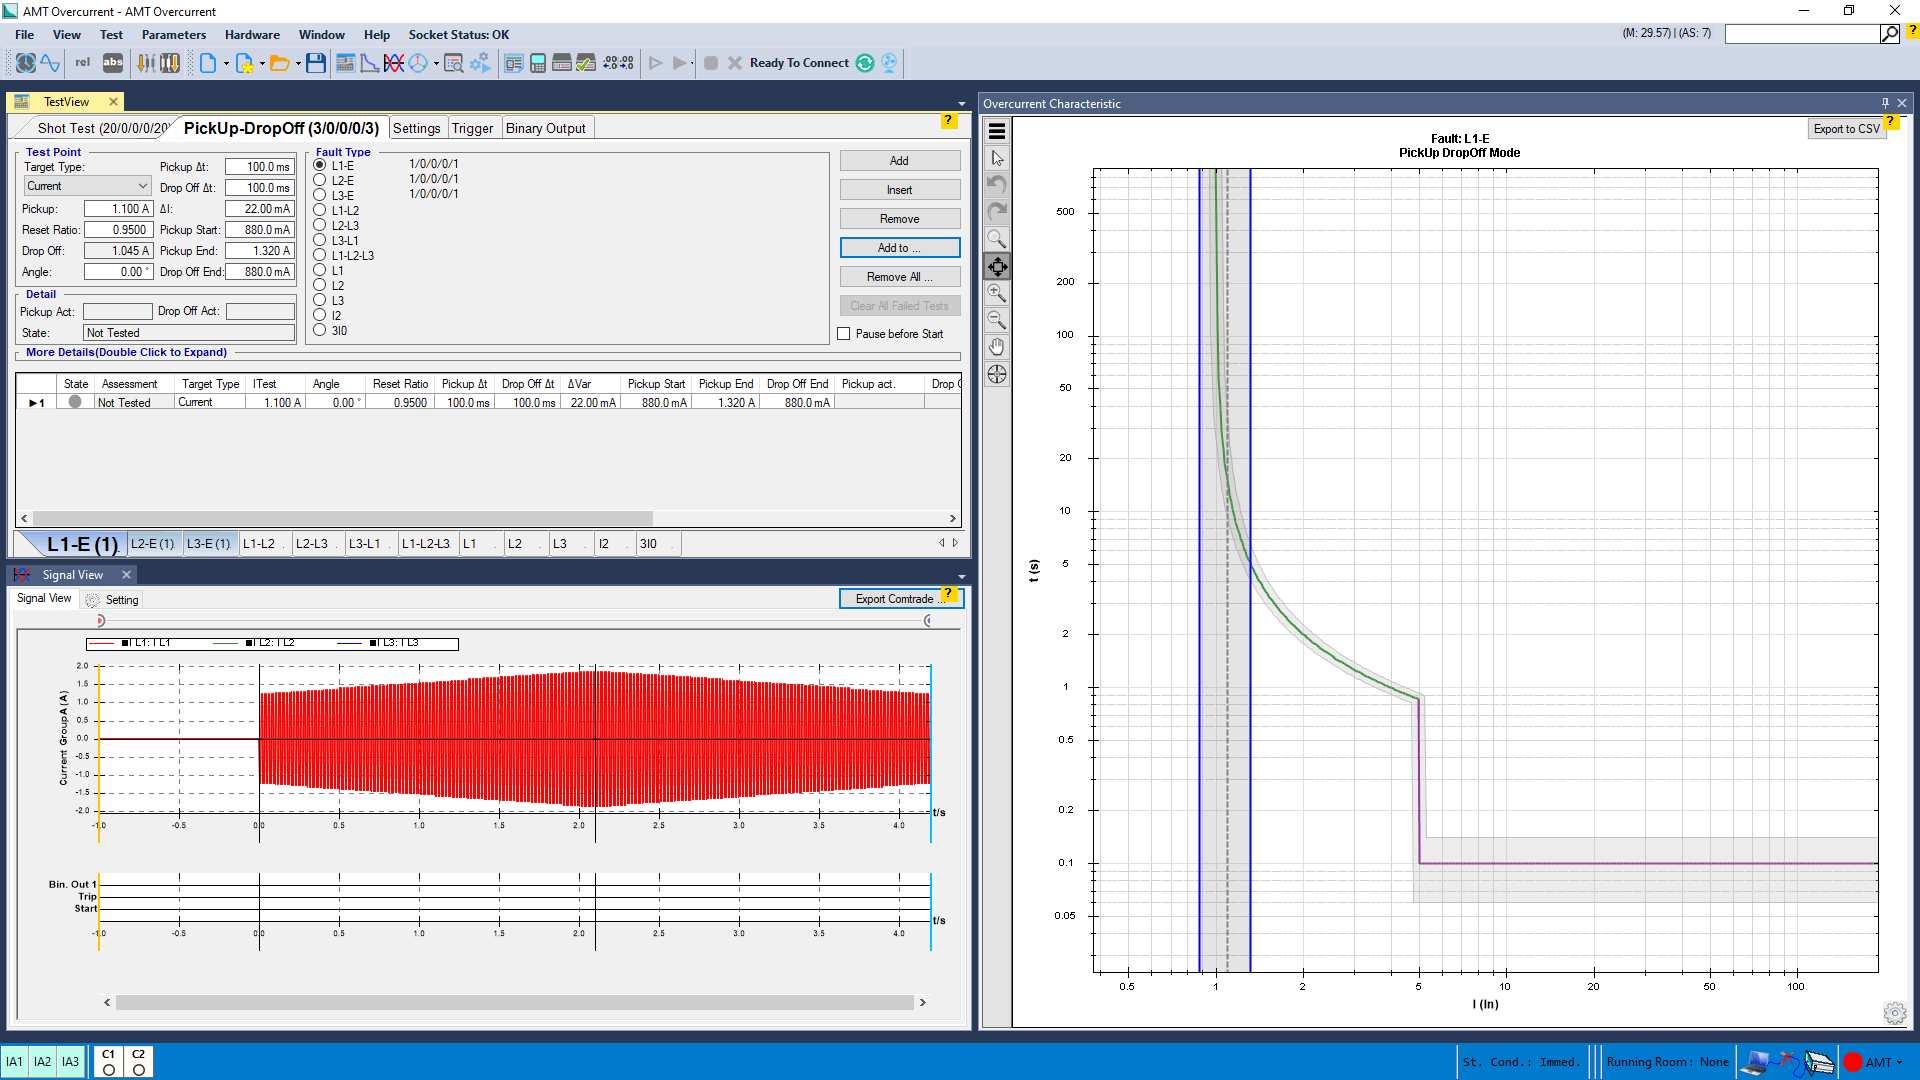Click the green reconnect refresh icon
The width and height of the screenshot is (1920, 1080).
tap(865, 63)
